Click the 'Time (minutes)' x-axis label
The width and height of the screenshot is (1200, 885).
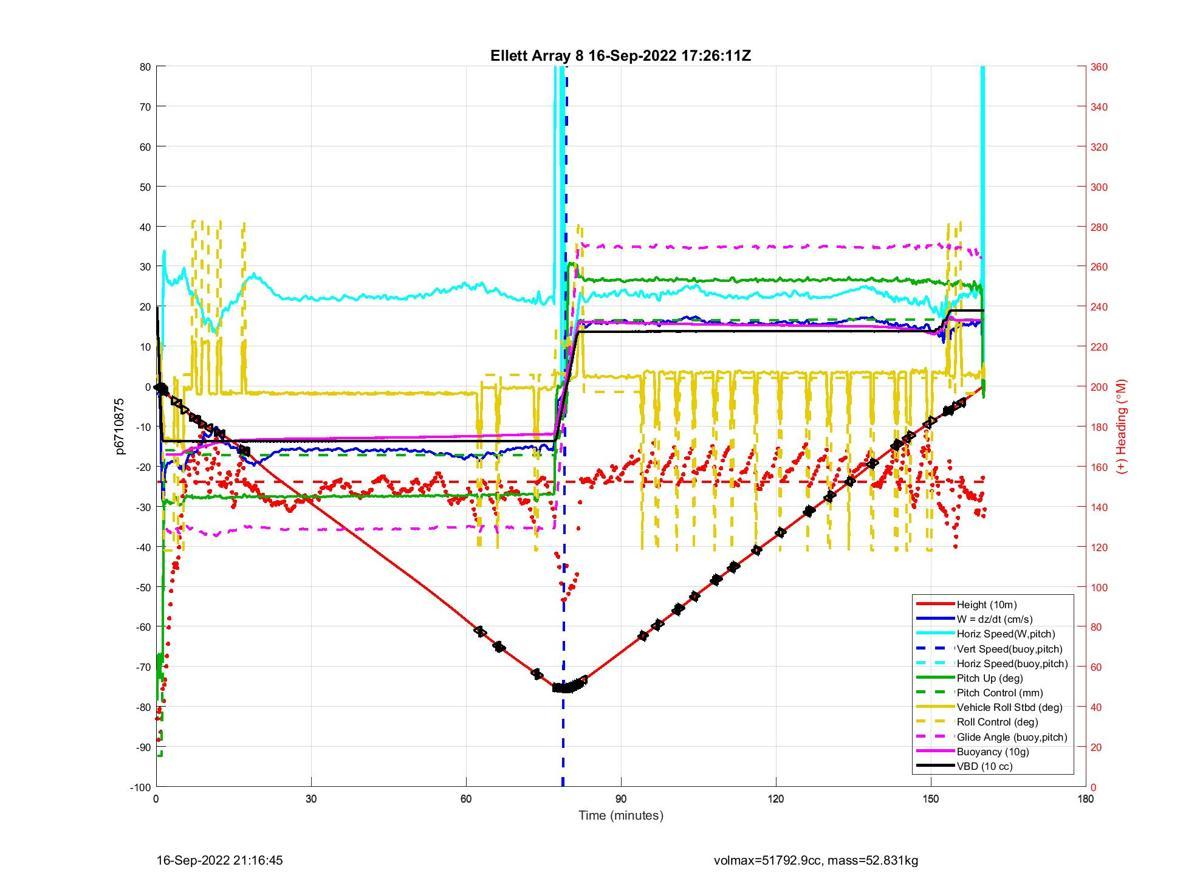[620, 815]
